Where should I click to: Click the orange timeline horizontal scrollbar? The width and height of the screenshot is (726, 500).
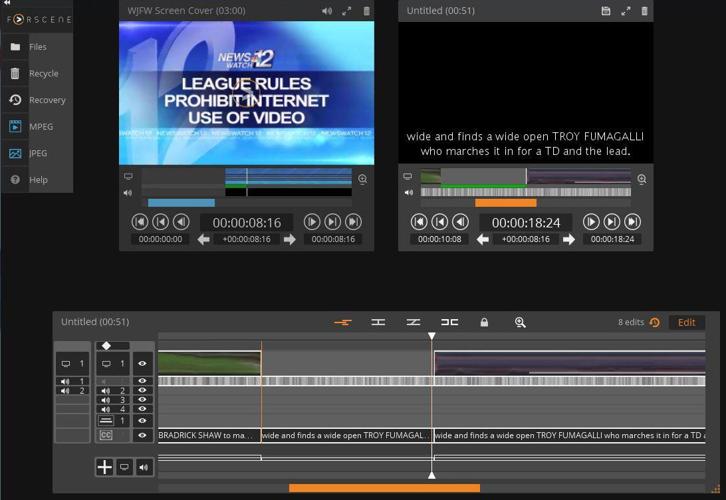384,488
